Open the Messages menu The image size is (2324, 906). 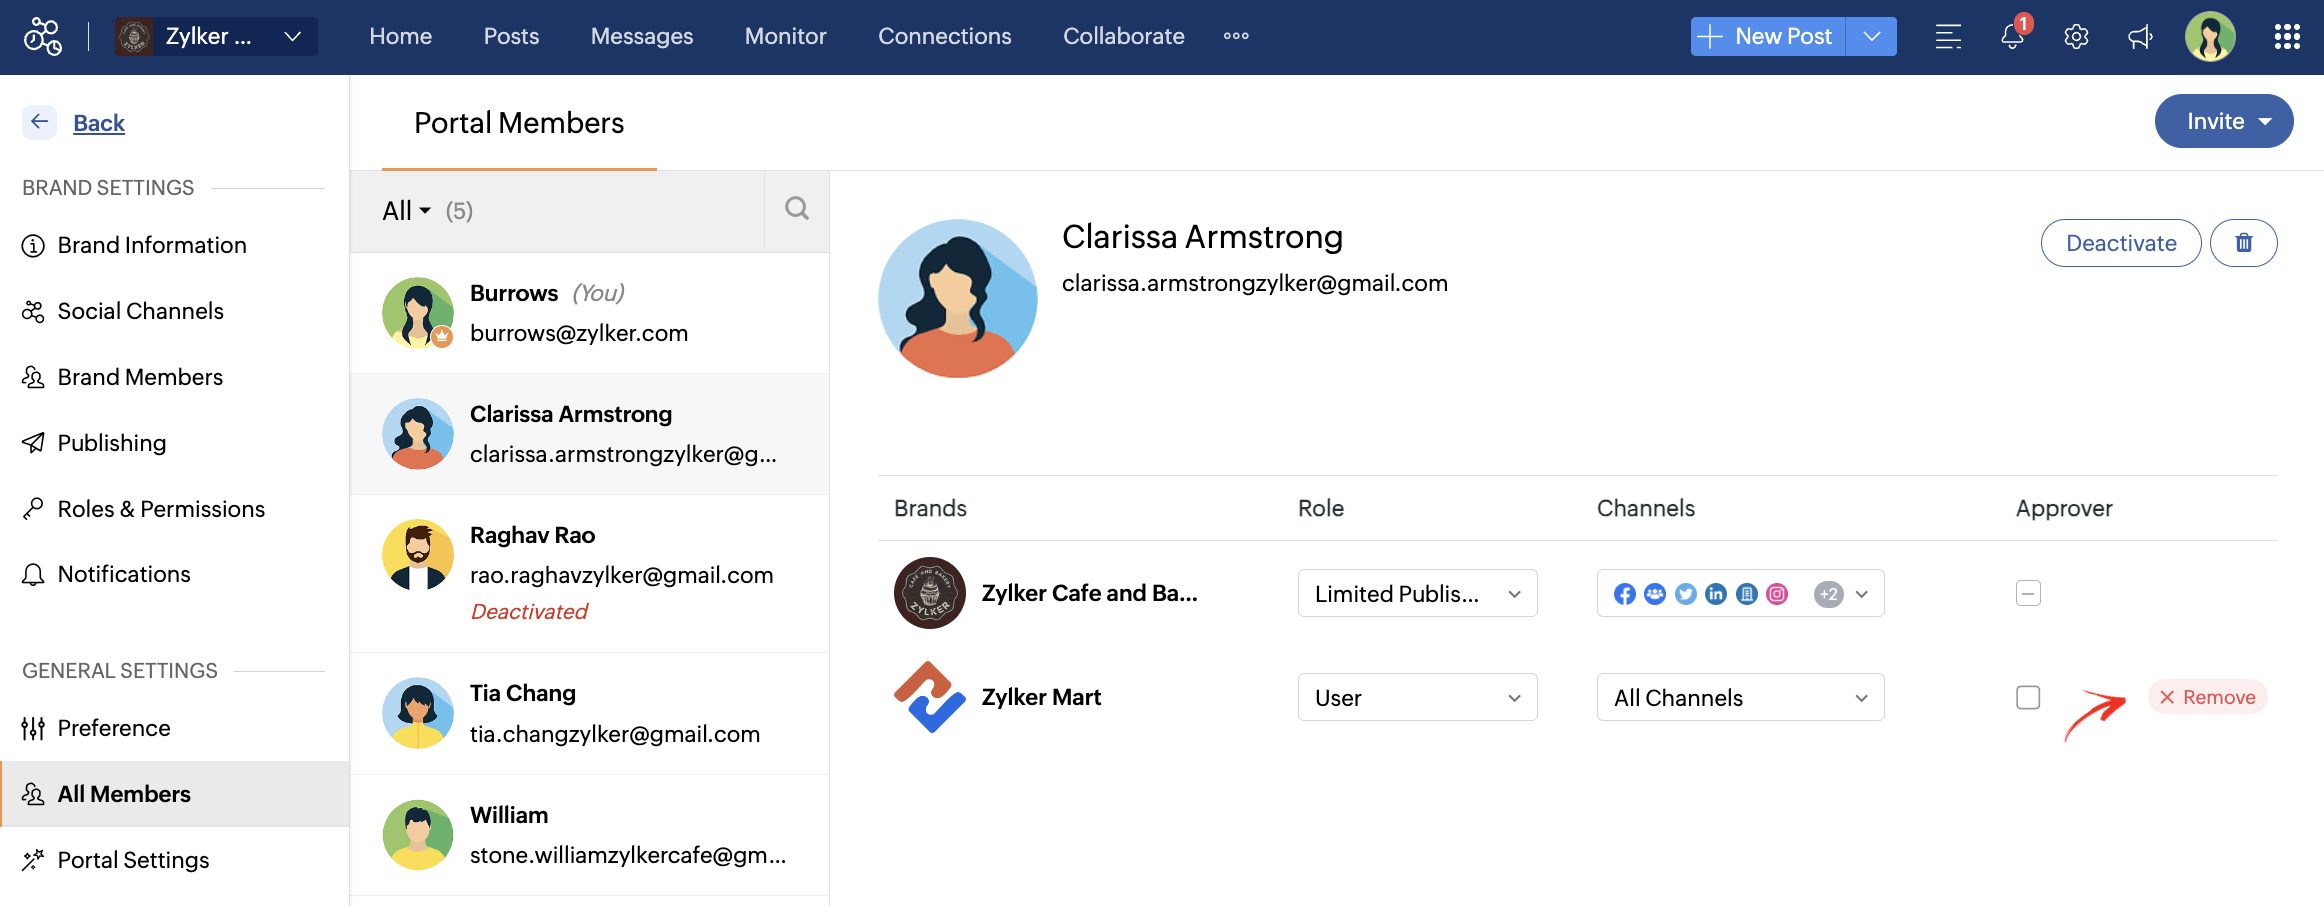[642, 36]
